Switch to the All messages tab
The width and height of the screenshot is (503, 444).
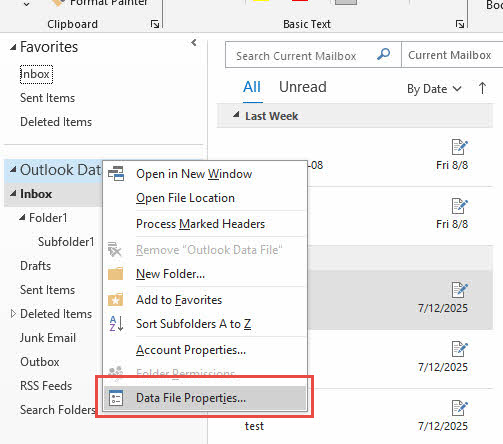pyautogui.click(x=252, y=87)
